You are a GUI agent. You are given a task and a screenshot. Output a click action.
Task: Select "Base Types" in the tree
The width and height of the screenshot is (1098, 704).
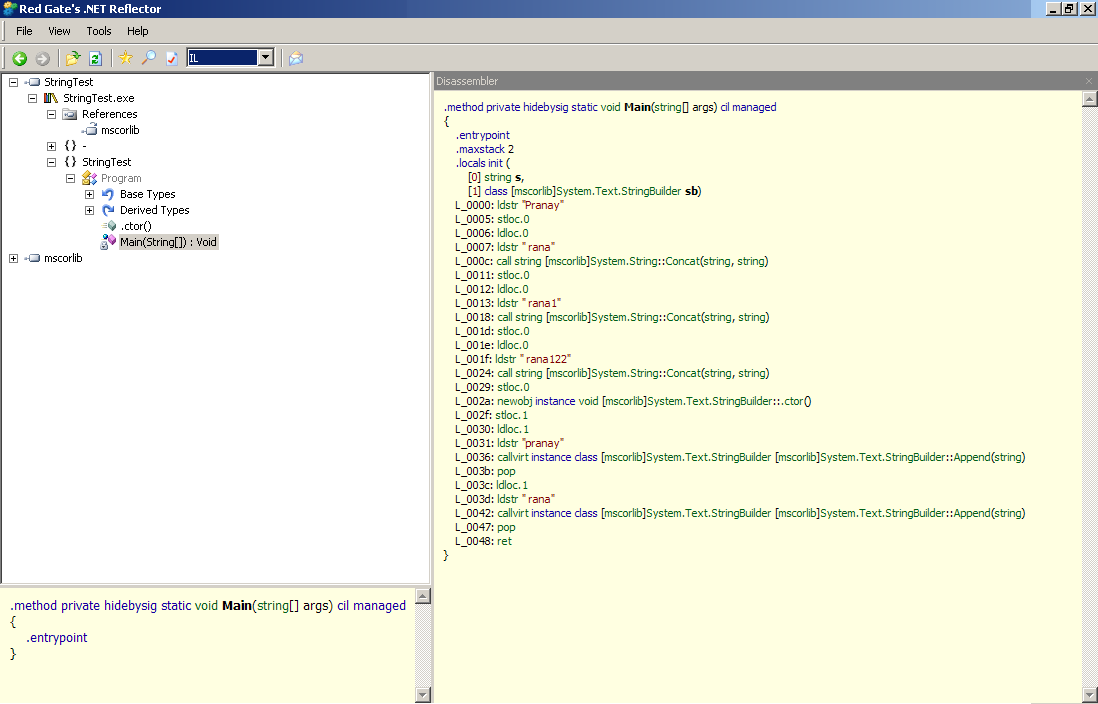tap(148, 194)
